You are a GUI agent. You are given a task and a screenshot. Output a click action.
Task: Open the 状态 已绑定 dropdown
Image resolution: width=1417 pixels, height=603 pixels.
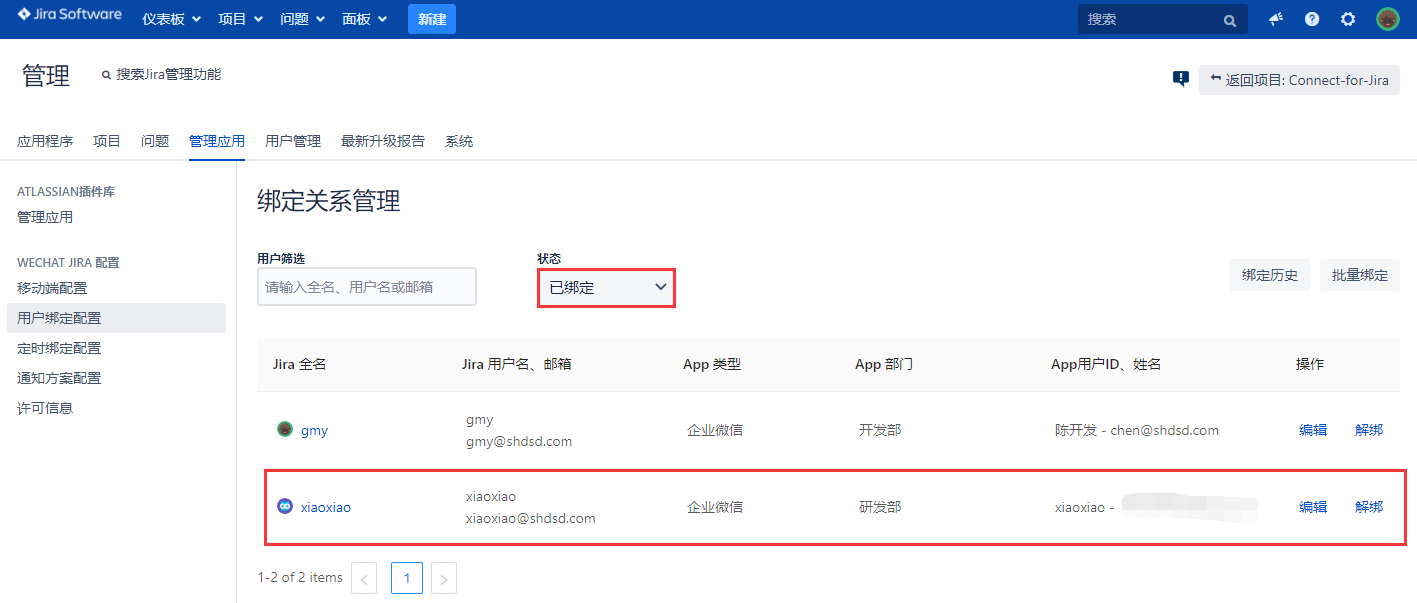click(x=606, y=288)
